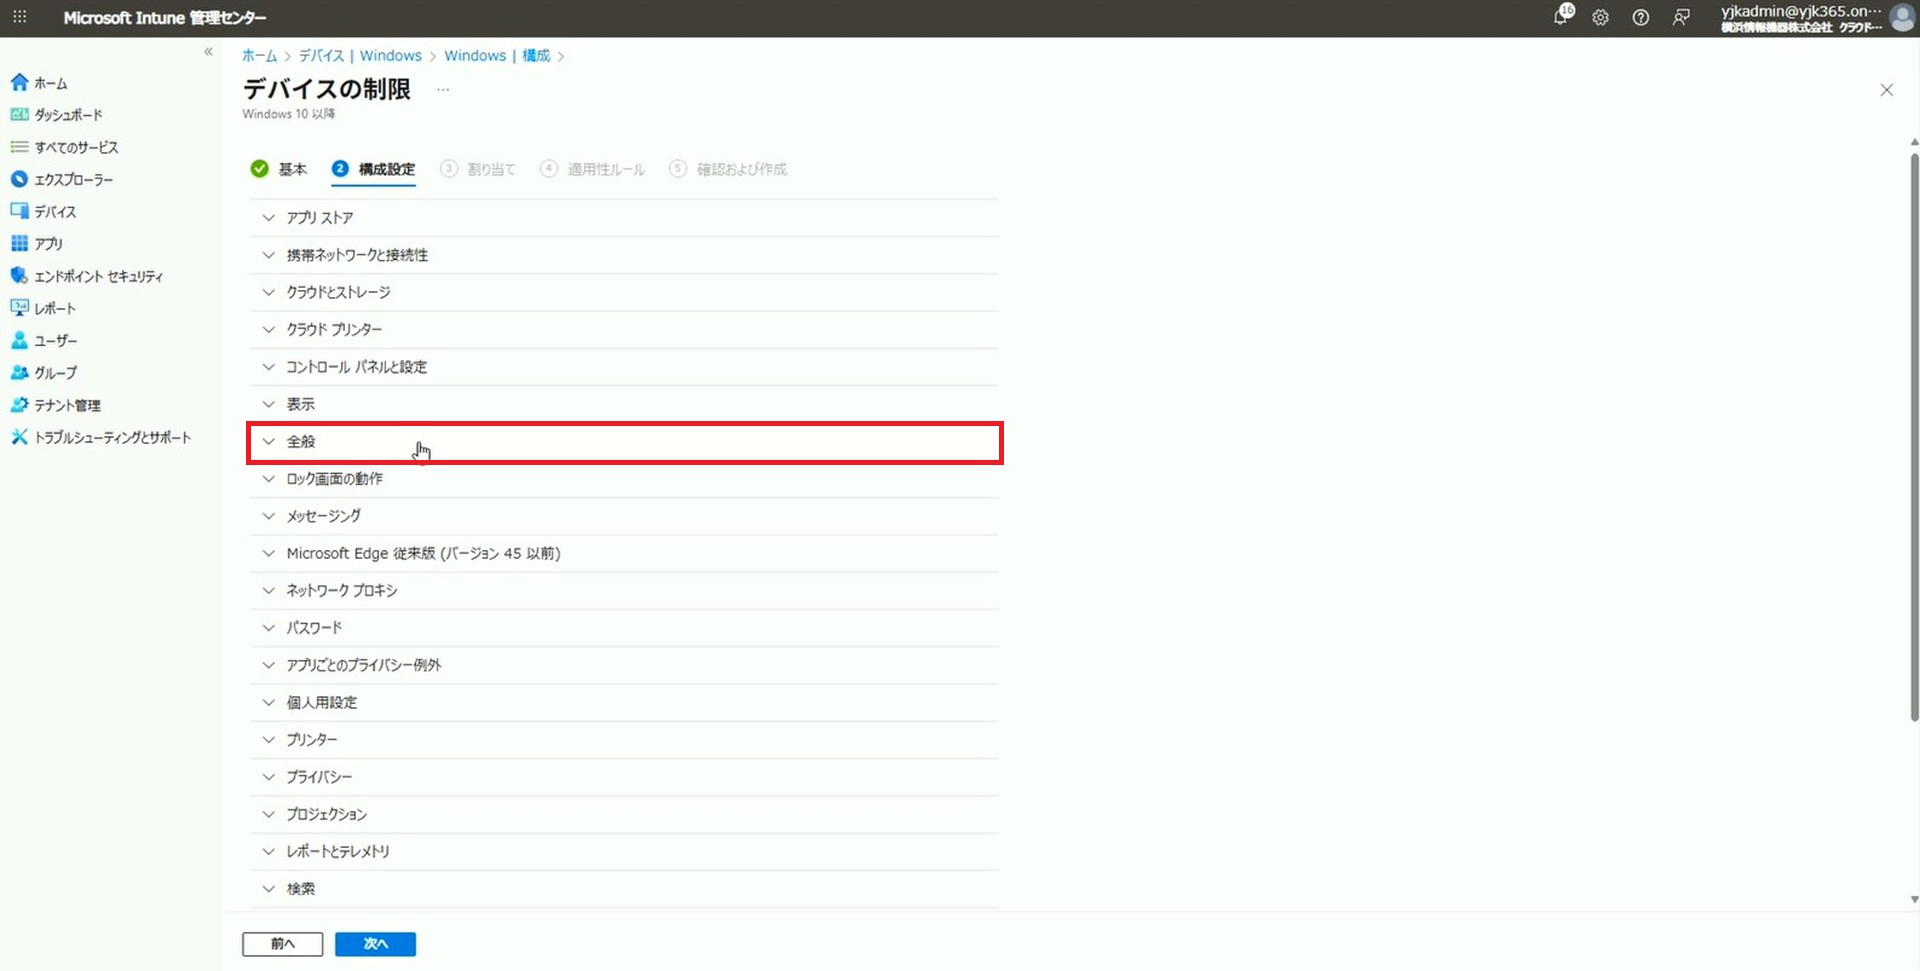Open the settings gear icon

[x=1601, y=18]
